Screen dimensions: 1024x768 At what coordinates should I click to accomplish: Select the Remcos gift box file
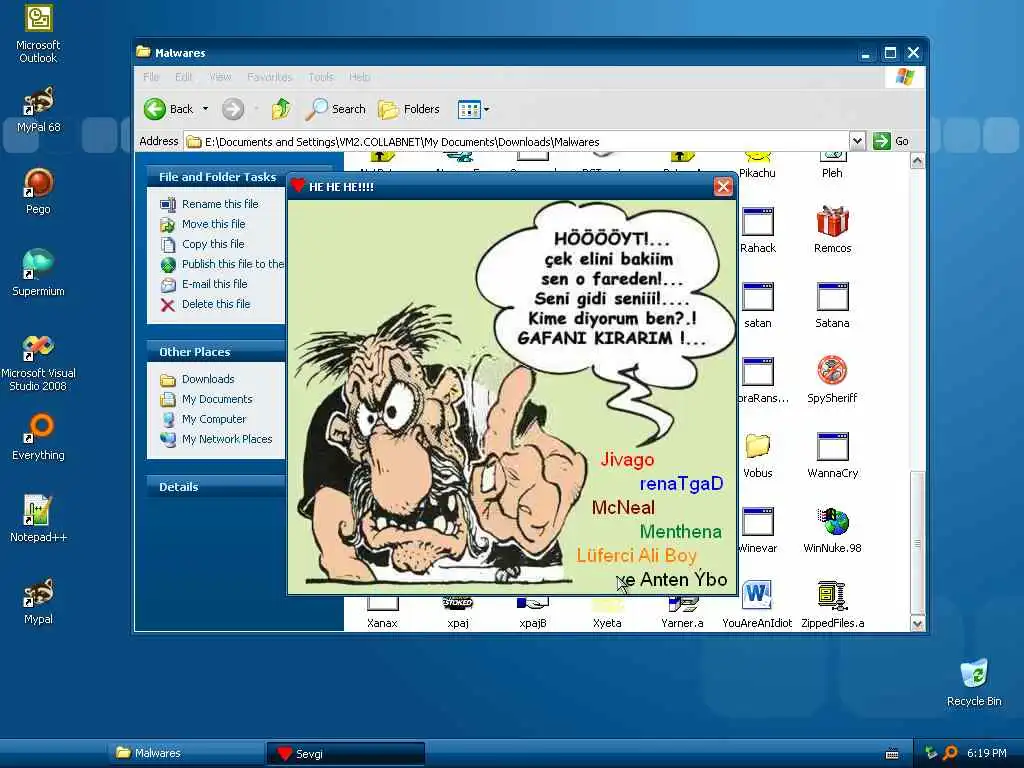(832, 229)
